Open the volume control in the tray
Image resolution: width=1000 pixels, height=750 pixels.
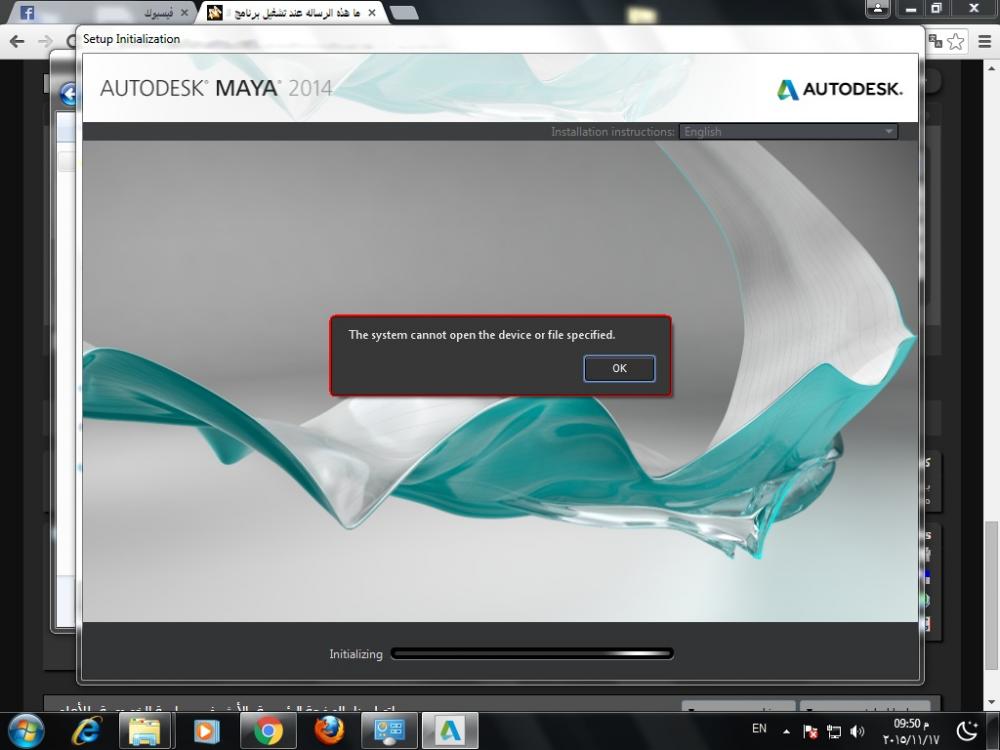857,732
